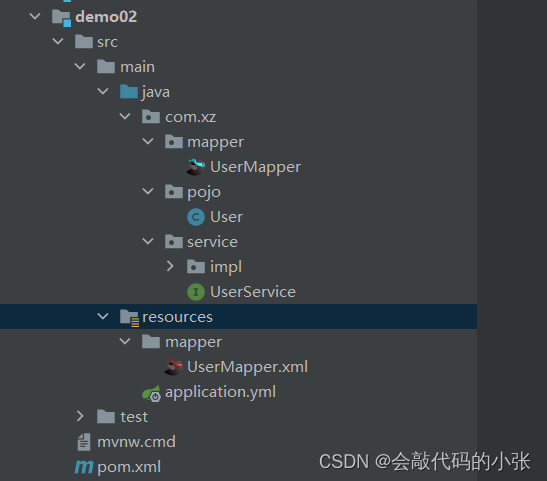Viewport: 547px width, 481px height.
Task: Collapse the main folder chevron
Action: pos(80,66)
